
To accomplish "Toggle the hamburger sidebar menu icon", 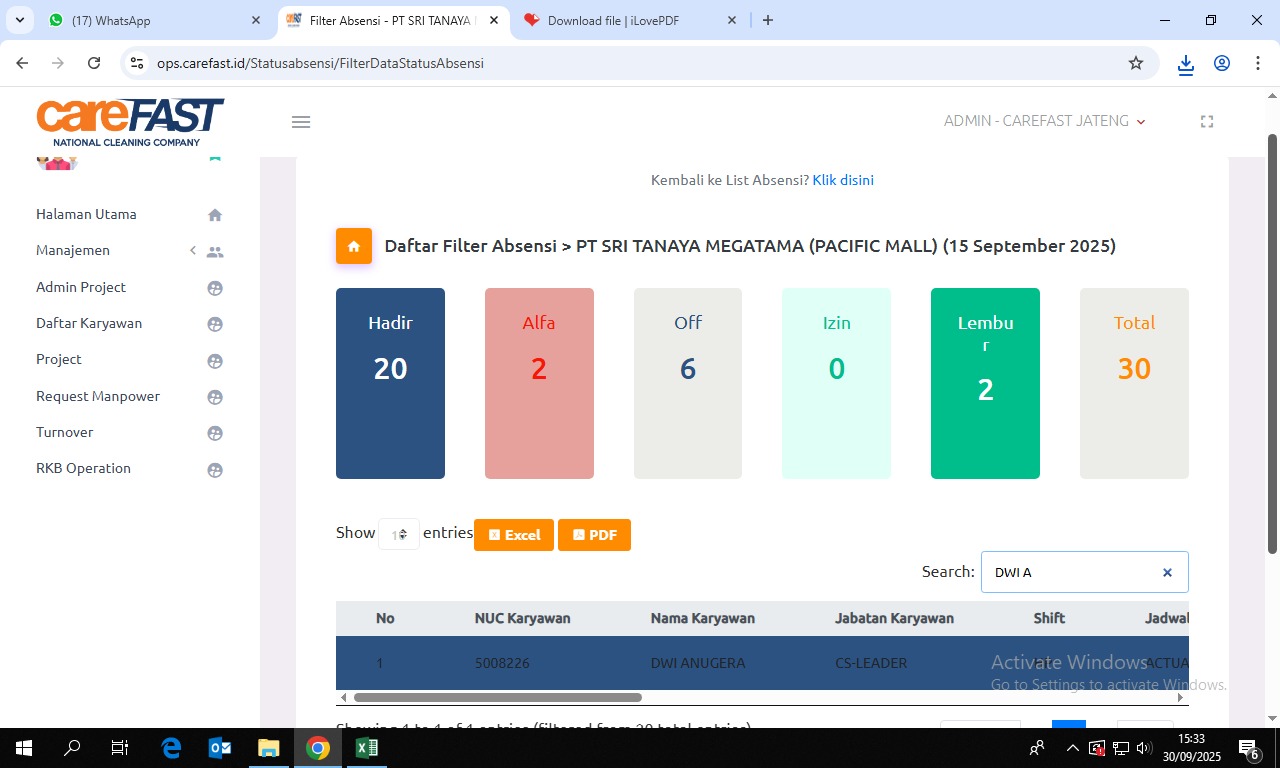I will pyautogui.click(x=301, y=122).
